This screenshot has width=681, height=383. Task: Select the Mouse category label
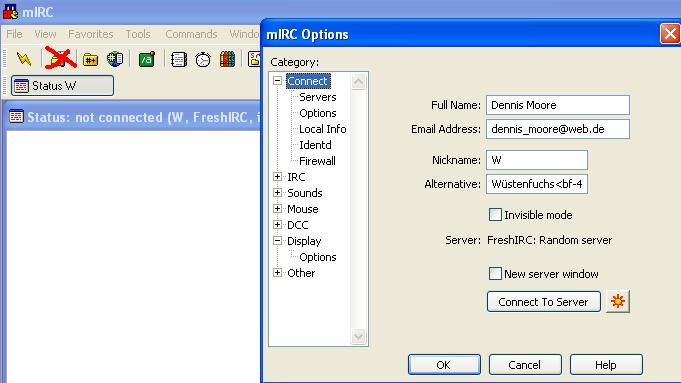point(303,209)
